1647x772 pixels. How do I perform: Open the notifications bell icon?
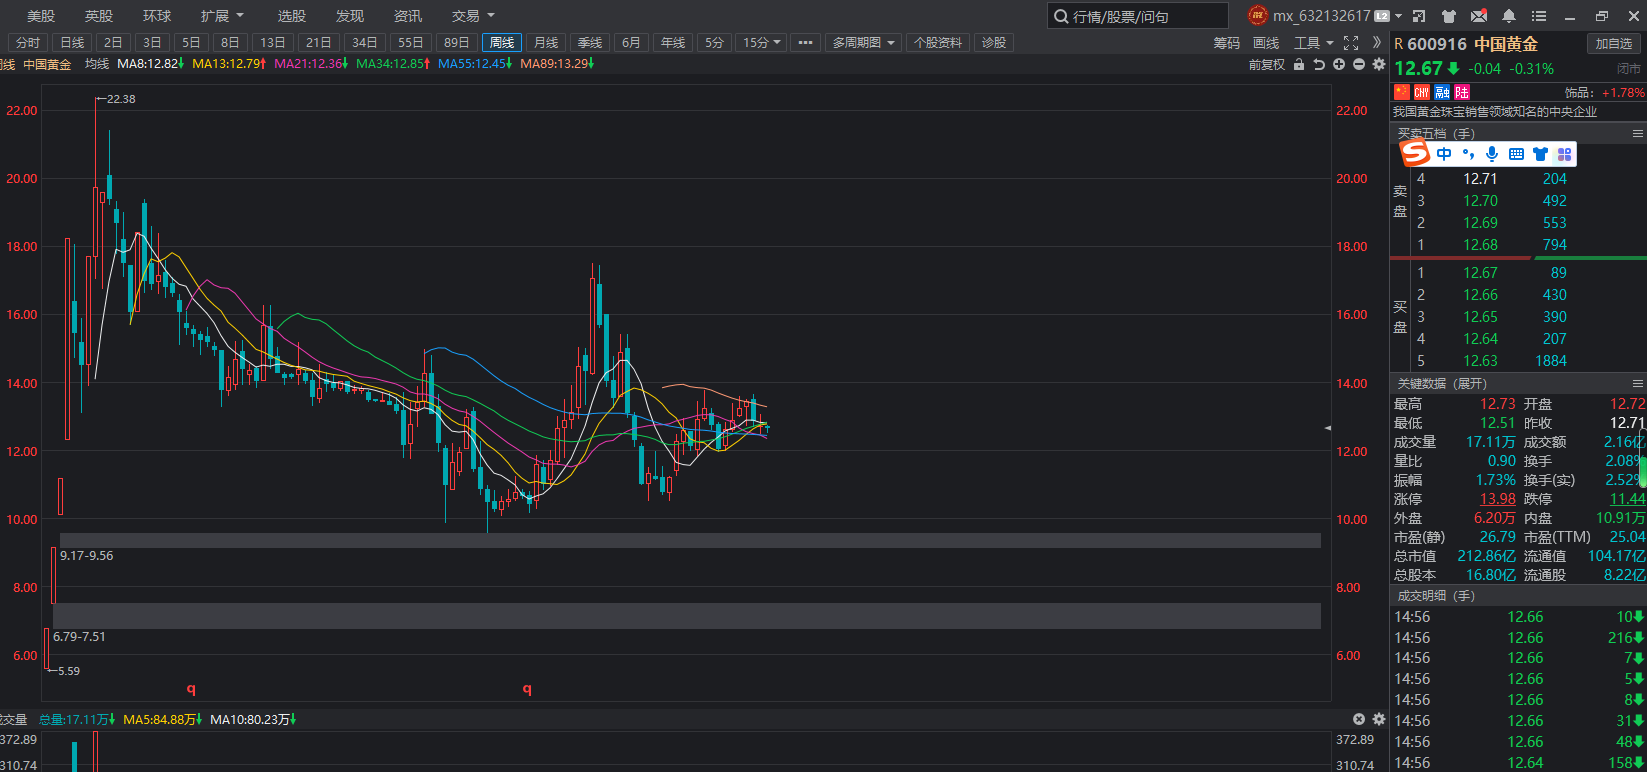point(1509,16)
